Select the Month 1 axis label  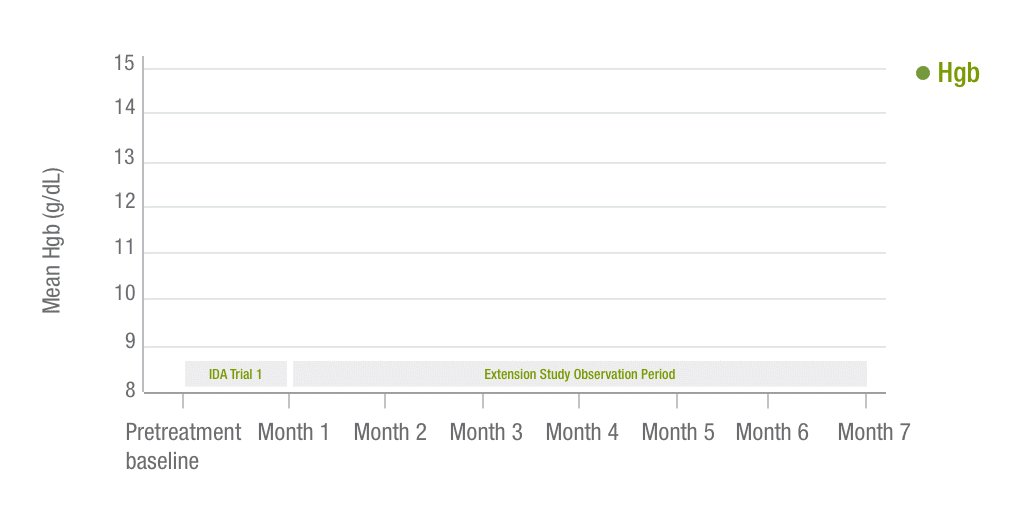click(293, 432)
